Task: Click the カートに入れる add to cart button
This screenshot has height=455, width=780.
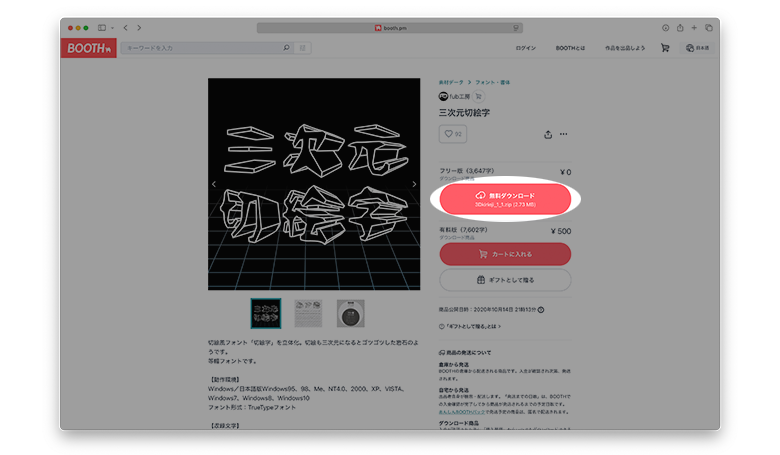Action: pyautogui.click(x=505, y=254)
